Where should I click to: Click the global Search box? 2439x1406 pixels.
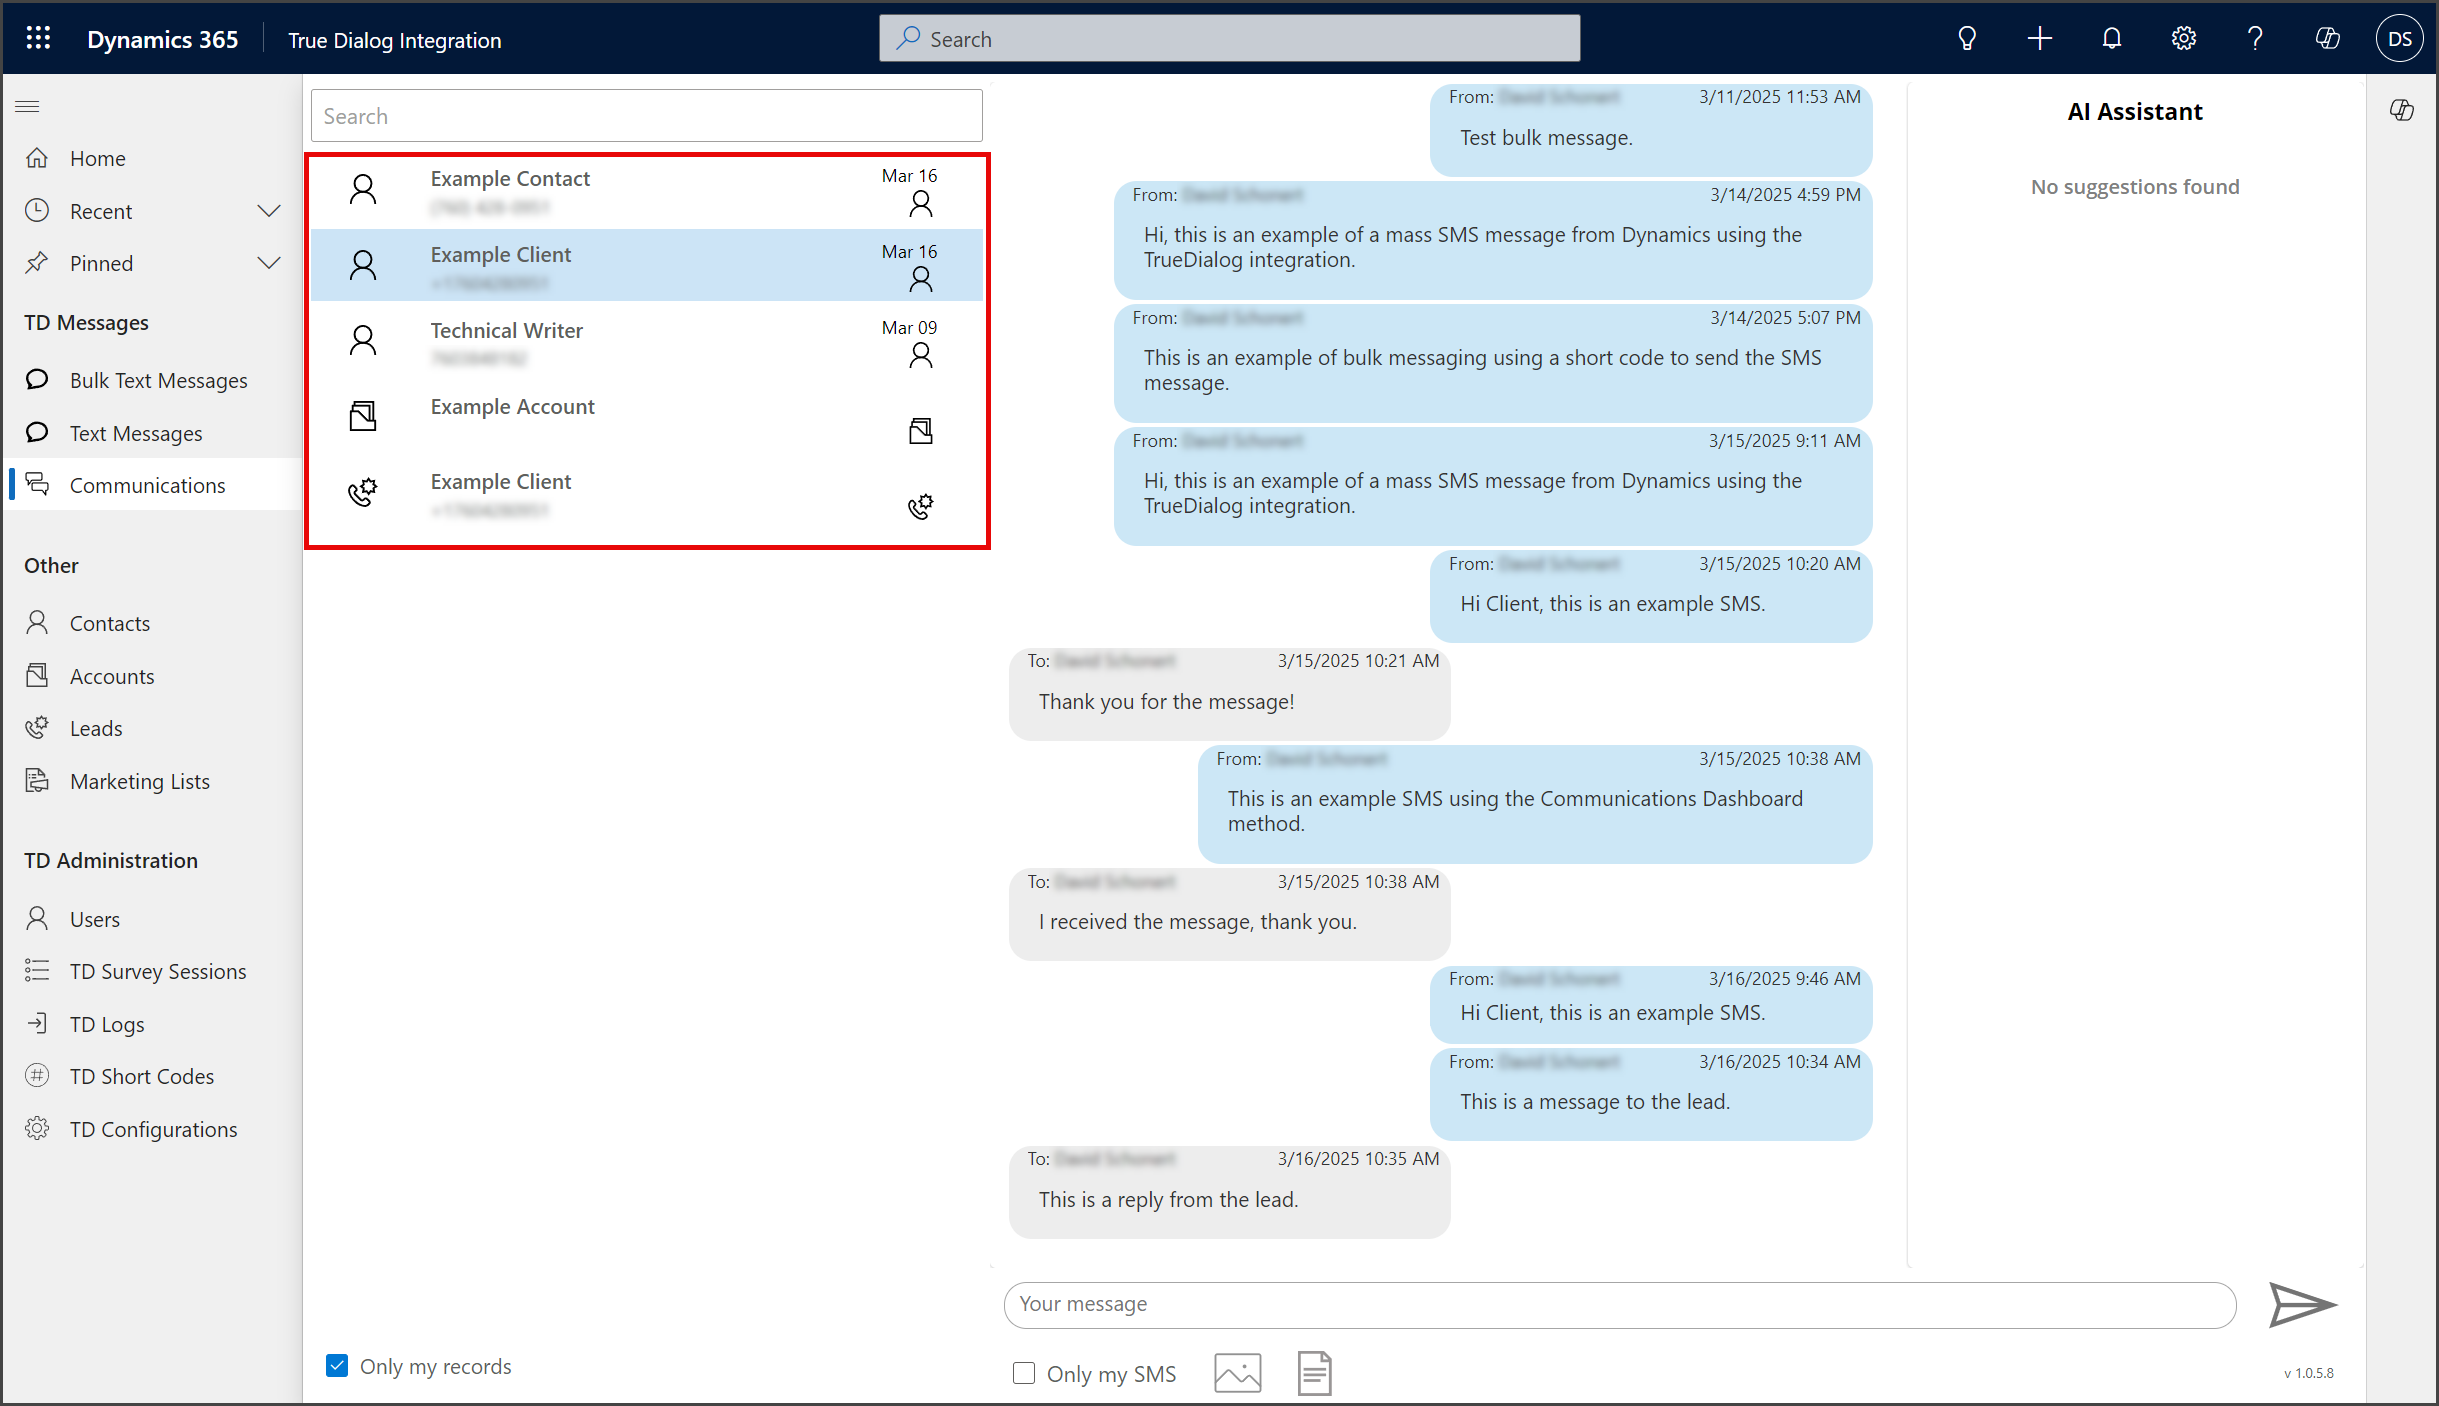[1229, 38]
